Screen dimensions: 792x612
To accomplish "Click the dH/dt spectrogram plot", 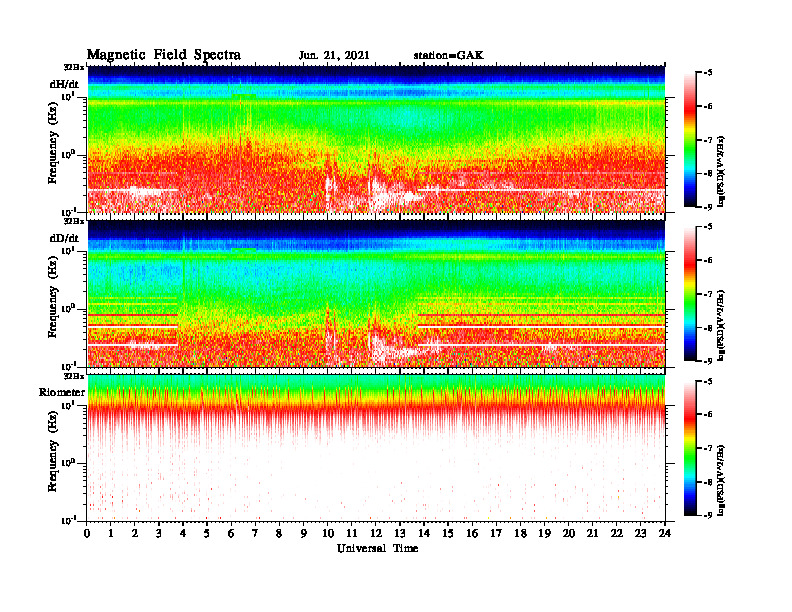I will 376,139.
